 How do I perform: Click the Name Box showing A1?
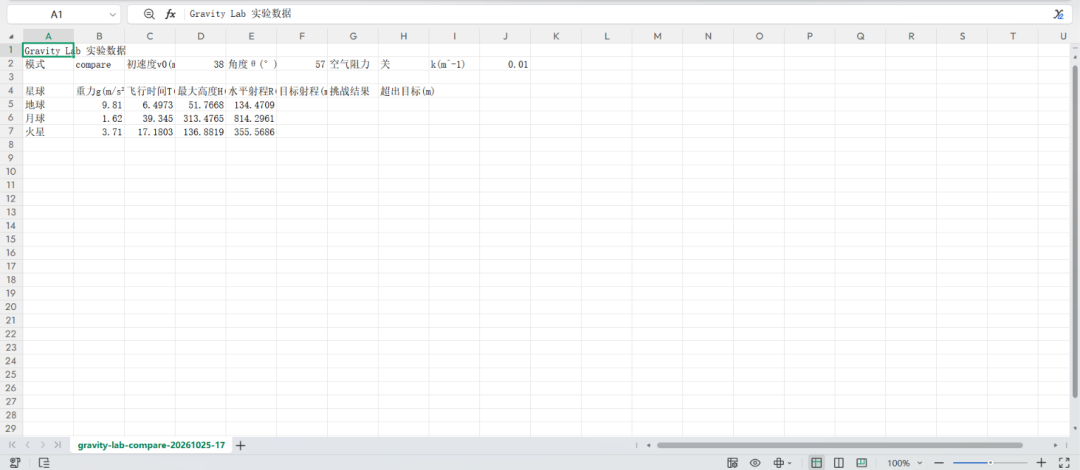pyautogui.click(x=56, y=14)
